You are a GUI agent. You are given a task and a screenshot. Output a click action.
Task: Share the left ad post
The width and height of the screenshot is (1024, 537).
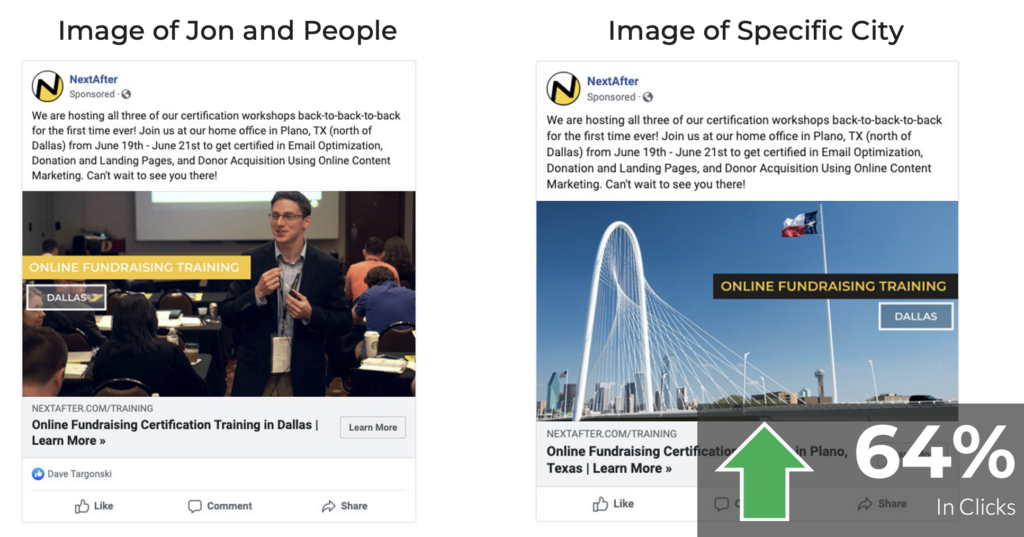coord(344,506)
